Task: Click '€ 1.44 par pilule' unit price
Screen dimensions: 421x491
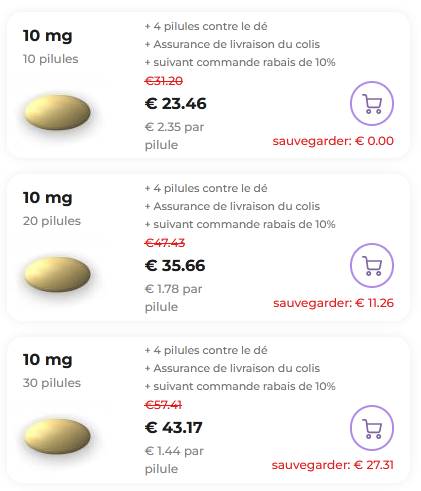Action: [x=174, y=460]
